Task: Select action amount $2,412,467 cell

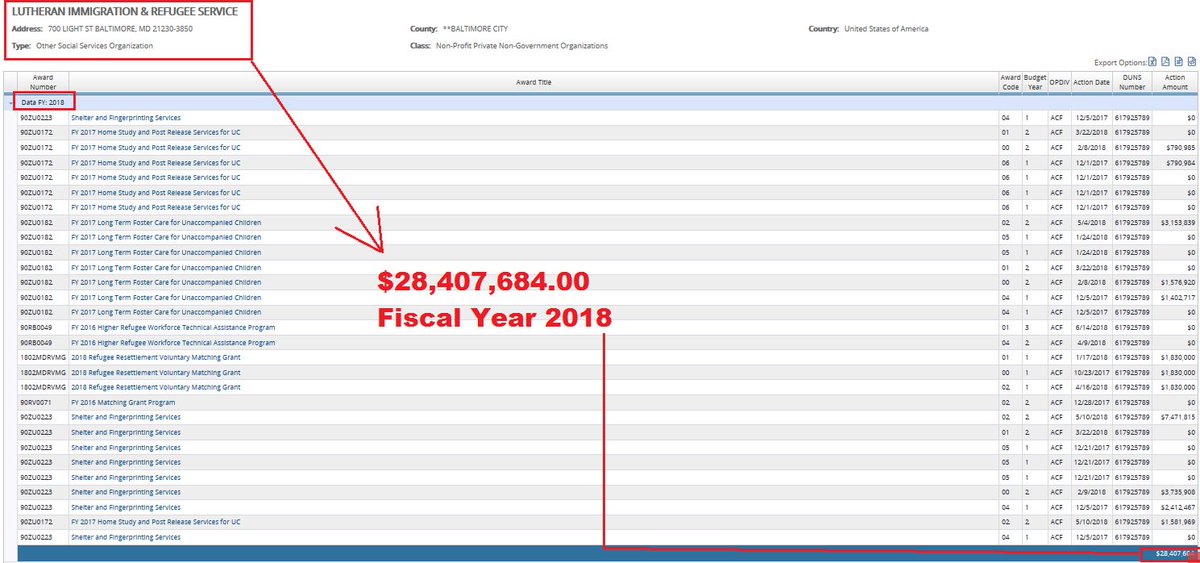Action: [x=1175, y=508]
